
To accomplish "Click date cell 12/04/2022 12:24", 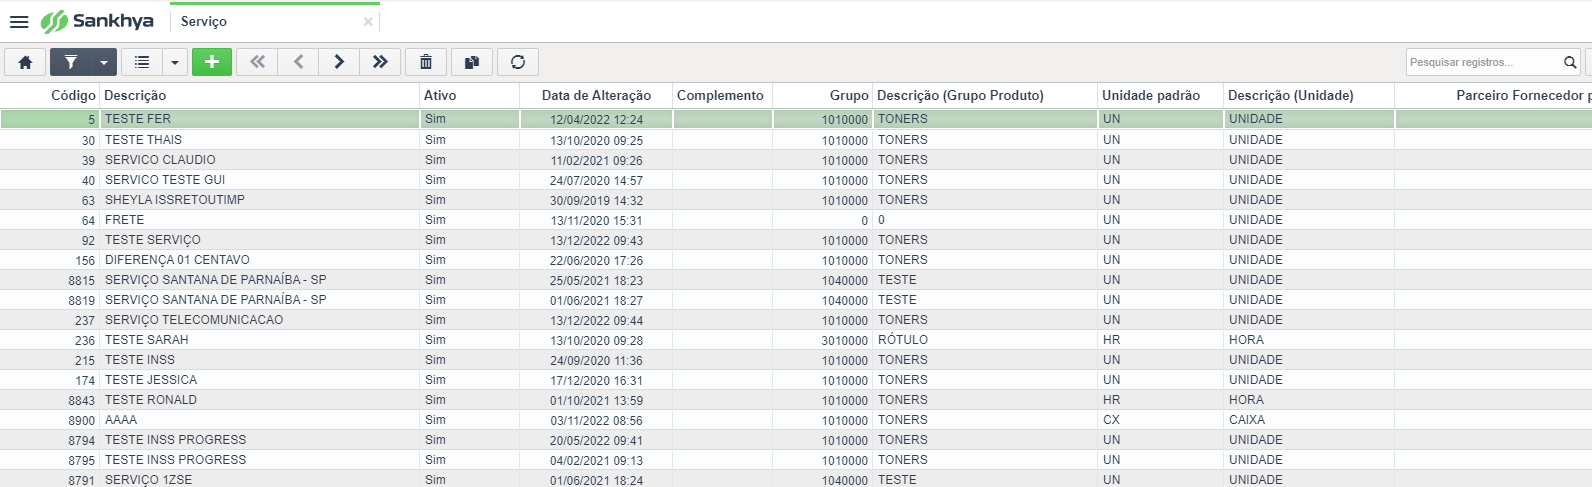I will [596, 119].
